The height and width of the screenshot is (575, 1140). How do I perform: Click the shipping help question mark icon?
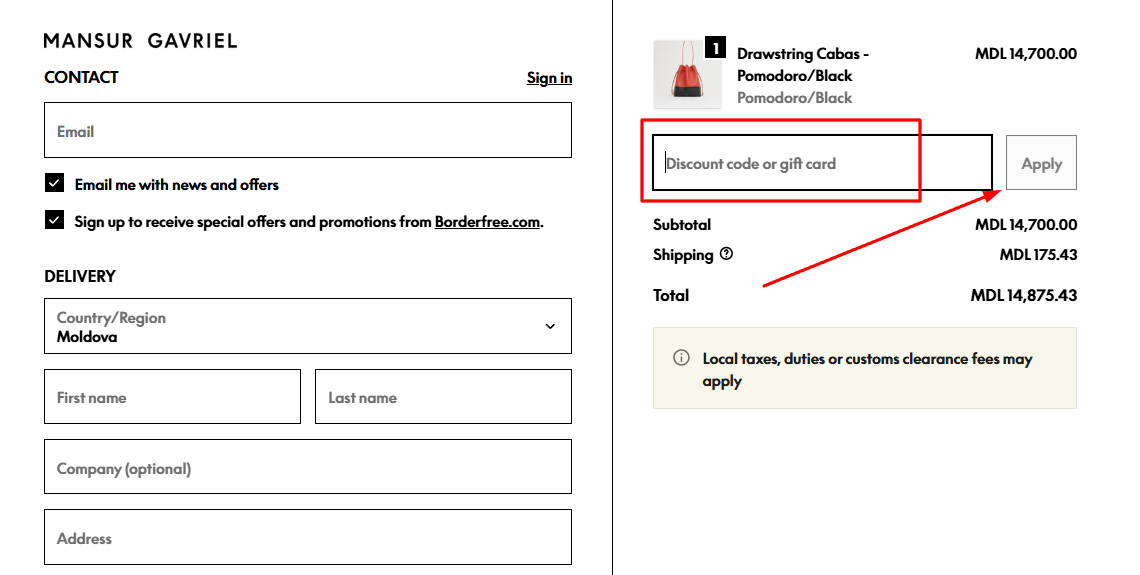pos(726,254)
